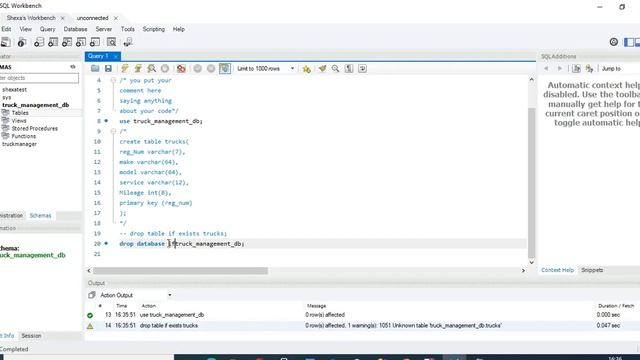640x360 pixels.
Task: Open the Help menu
Action: click(179, 29)
